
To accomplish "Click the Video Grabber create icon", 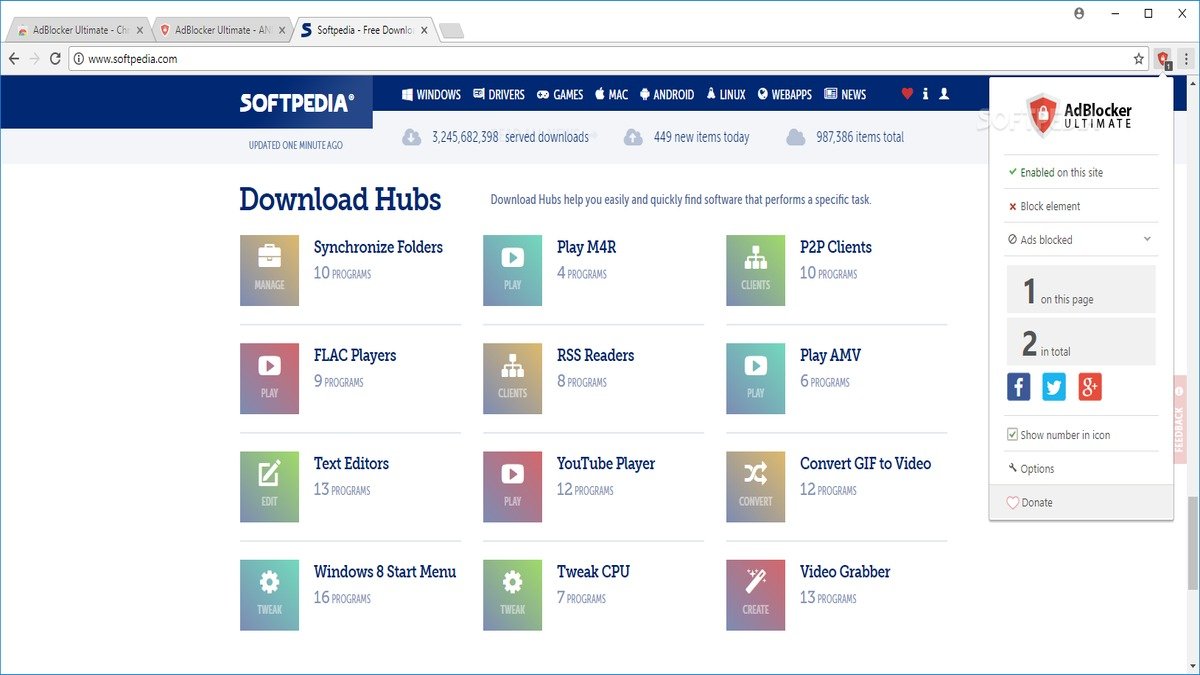I will click(x=755, y=595).
